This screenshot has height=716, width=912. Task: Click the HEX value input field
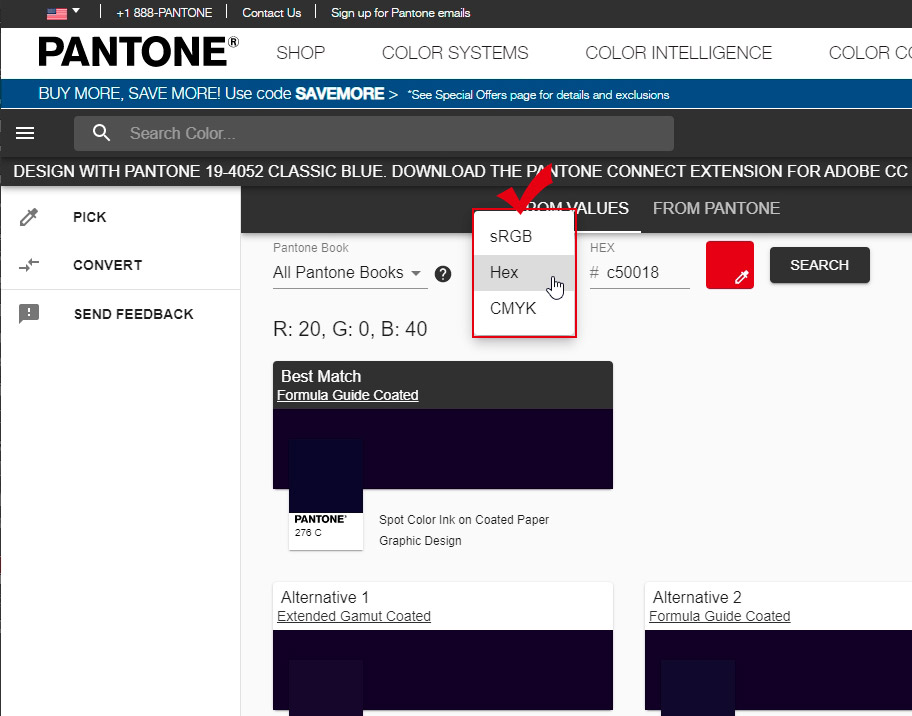coord(639,273)
